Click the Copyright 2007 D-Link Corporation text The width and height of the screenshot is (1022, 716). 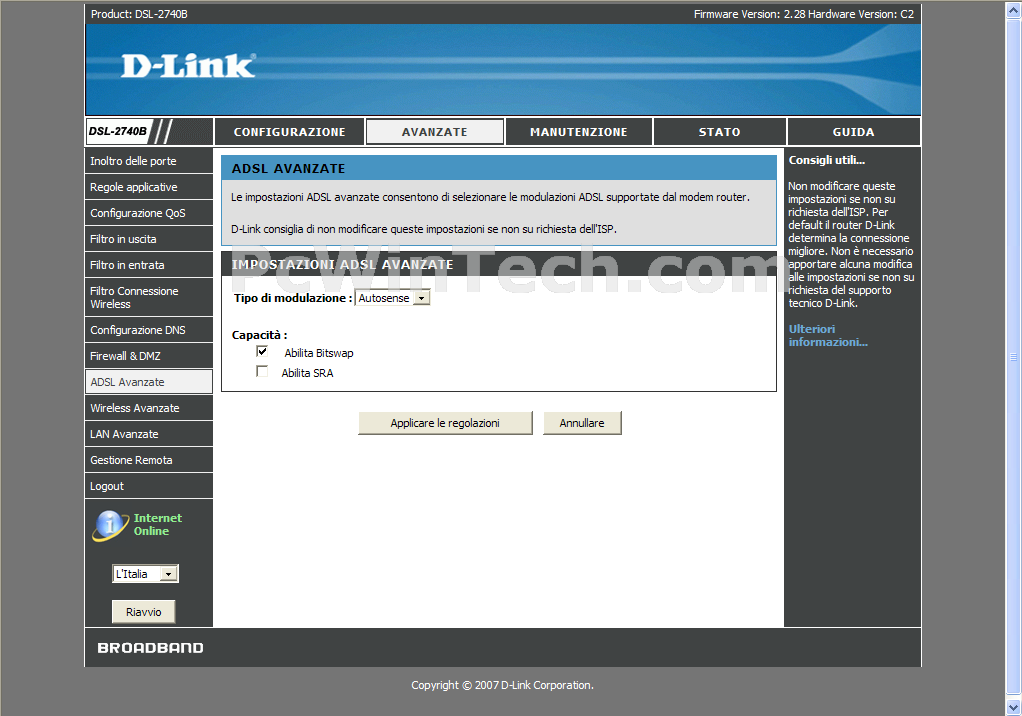point(502,685)
